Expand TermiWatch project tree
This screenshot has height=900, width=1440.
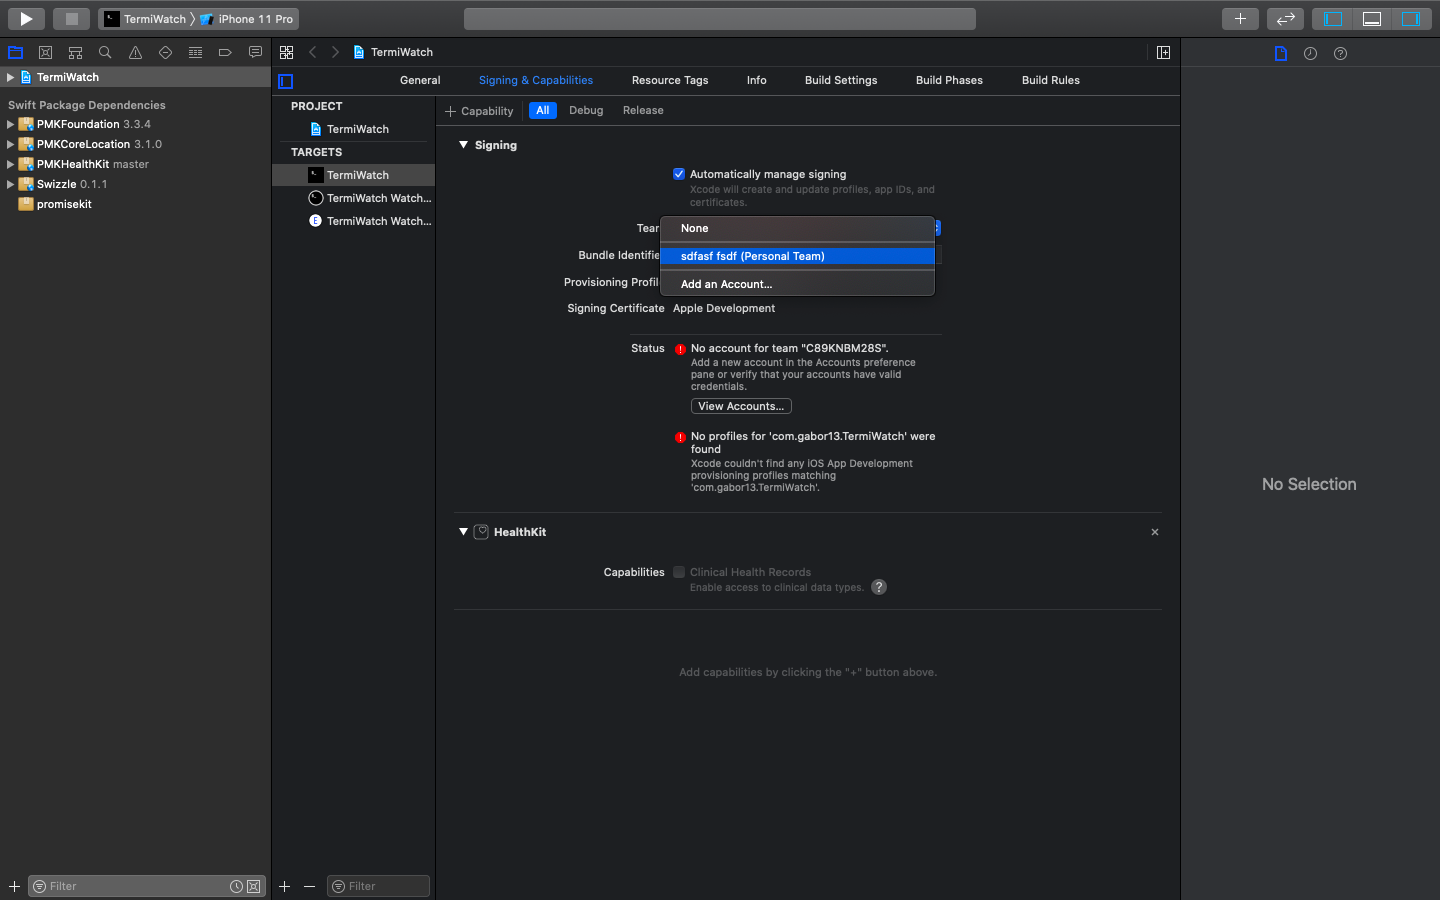coord(10,77)
